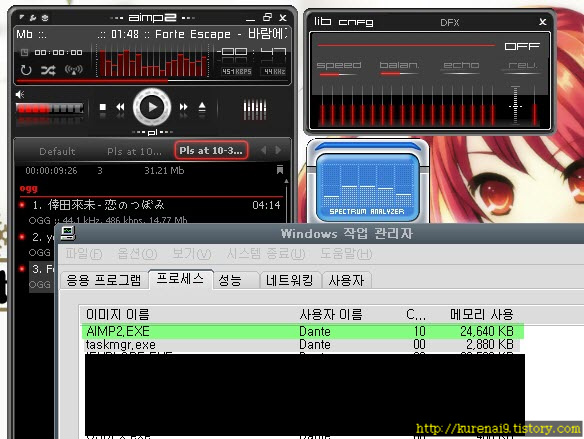Viewport: 584px width, 439px height.
Task: Open the AIMP2 main menu triangle icon
Action: [22, 17]
